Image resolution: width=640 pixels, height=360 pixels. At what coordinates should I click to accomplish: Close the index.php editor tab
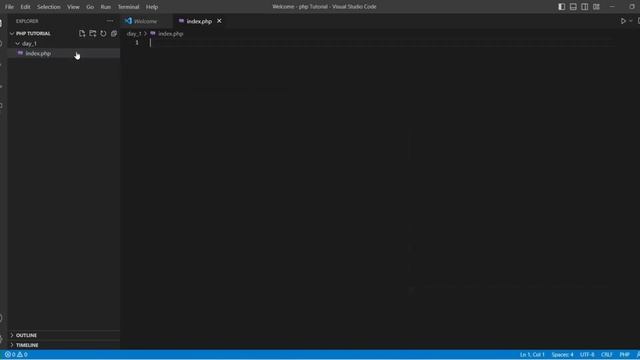219,21
